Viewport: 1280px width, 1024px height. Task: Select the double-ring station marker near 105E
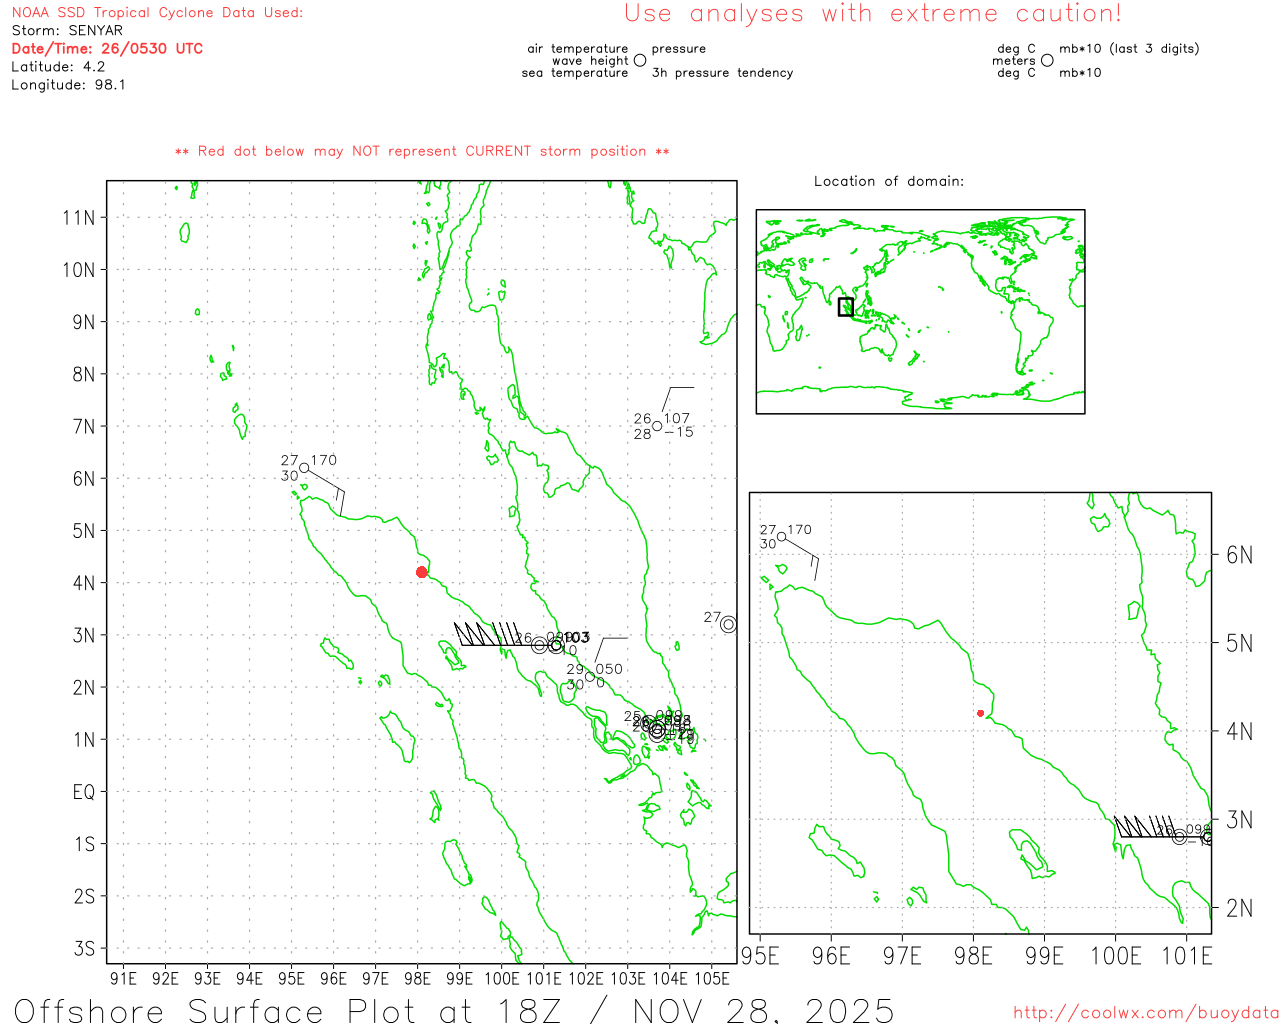coord(728,624)
